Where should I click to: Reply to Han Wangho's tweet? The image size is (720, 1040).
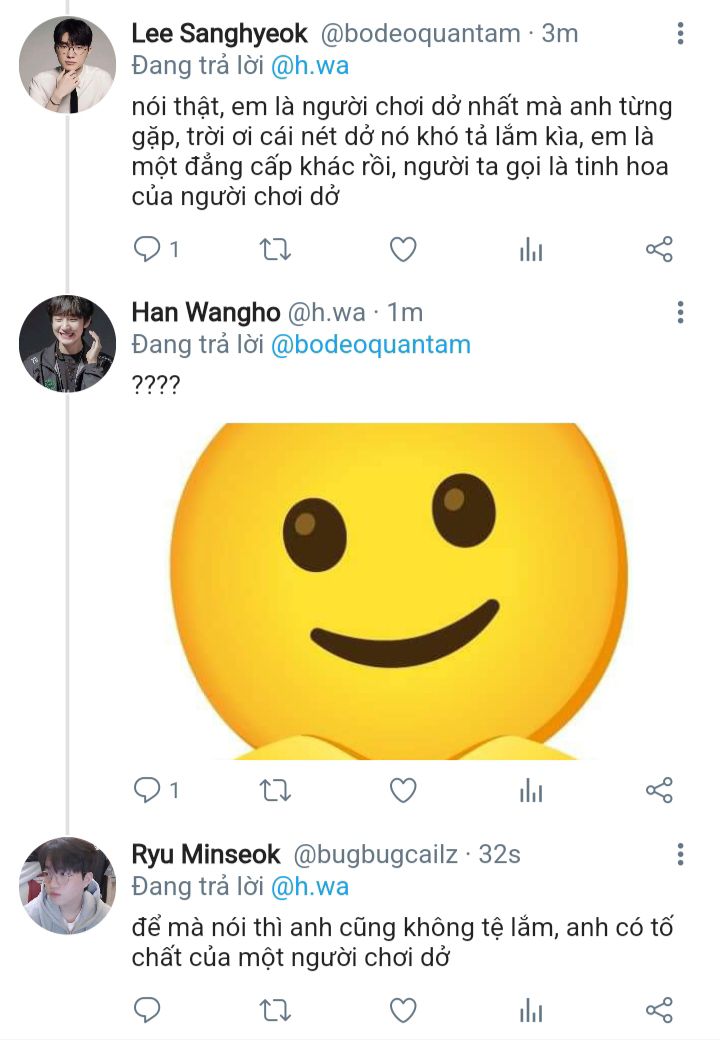pyautogui.click(x=147, y=791)
